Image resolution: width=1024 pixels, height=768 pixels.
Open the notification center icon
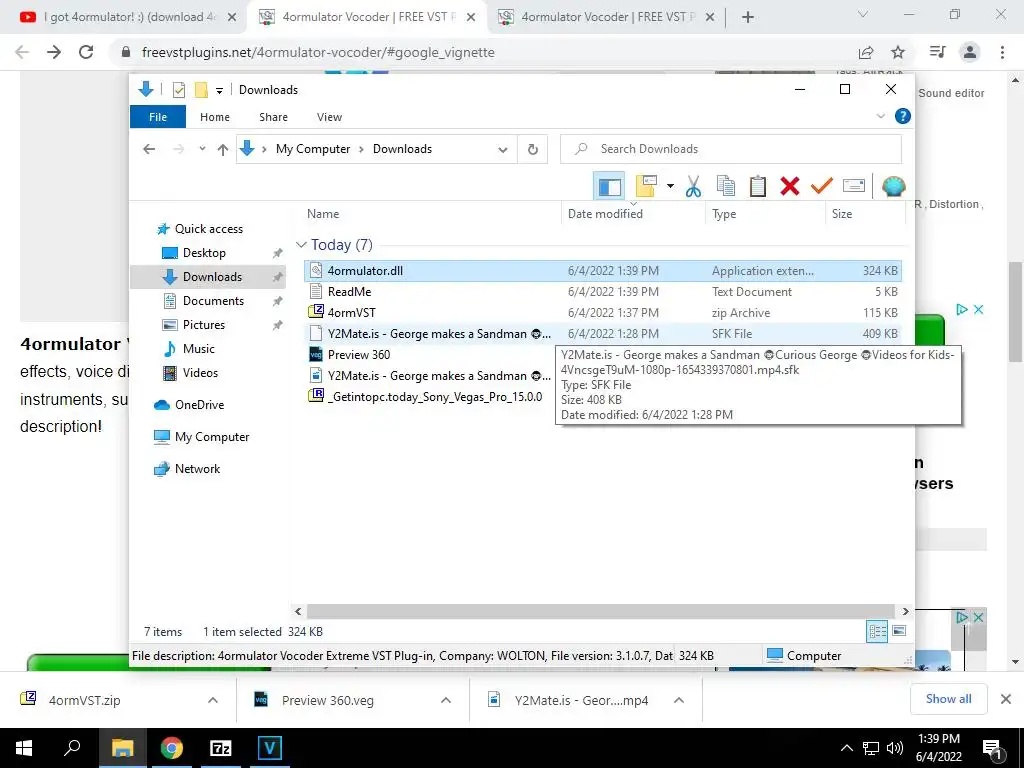(x=993, y=748)
